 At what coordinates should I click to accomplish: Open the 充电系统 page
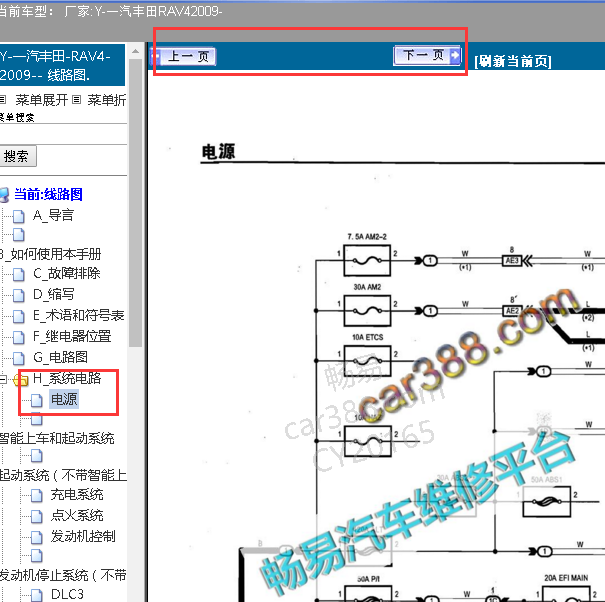tap(77, 495)
